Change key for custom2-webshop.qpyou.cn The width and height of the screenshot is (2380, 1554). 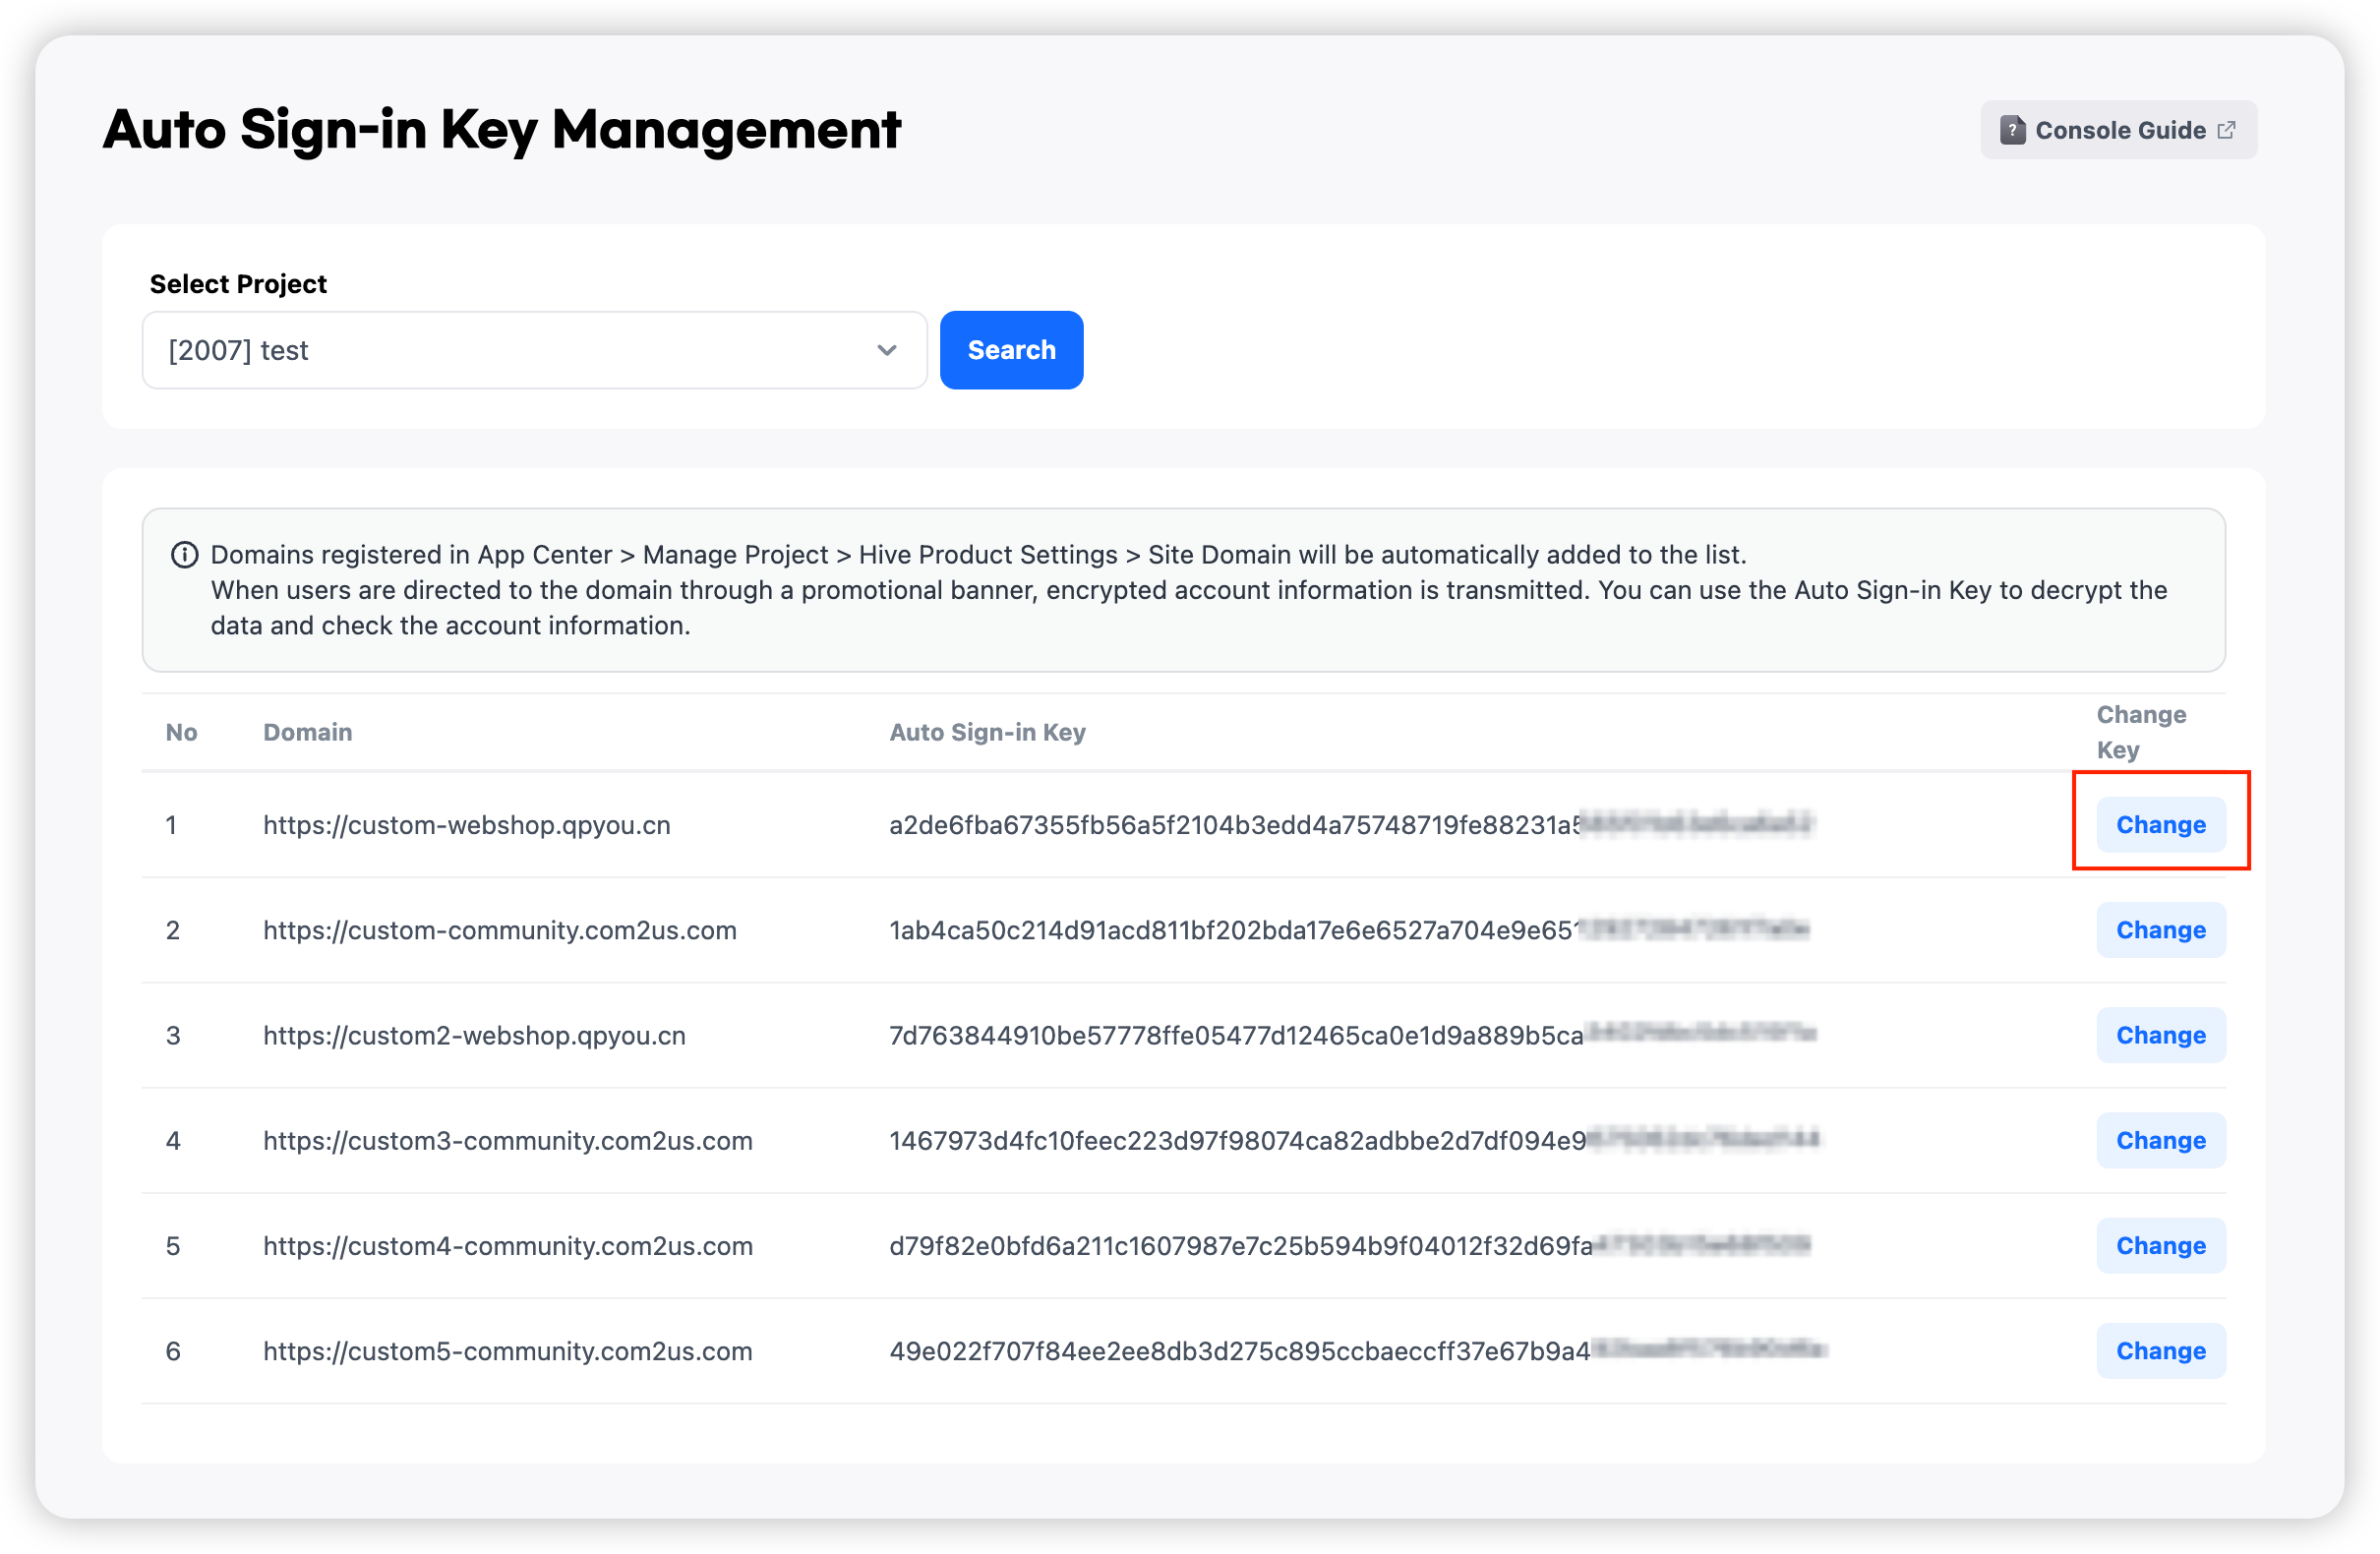(2160, 1035)
